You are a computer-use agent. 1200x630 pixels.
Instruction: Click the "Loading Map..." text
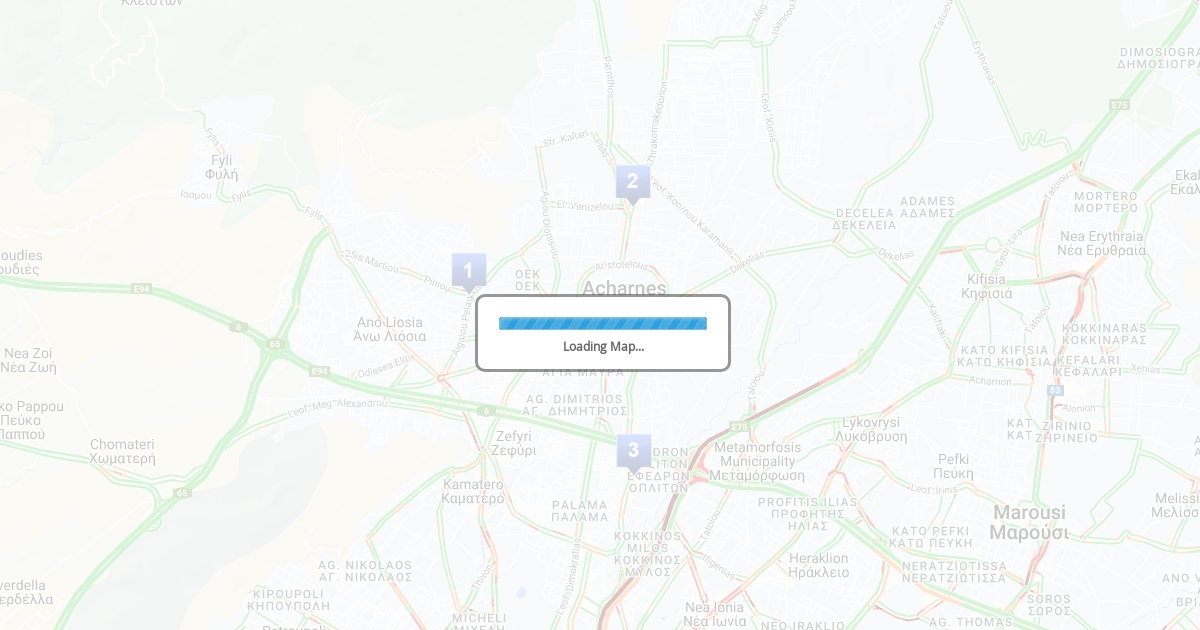pos(603,346)
